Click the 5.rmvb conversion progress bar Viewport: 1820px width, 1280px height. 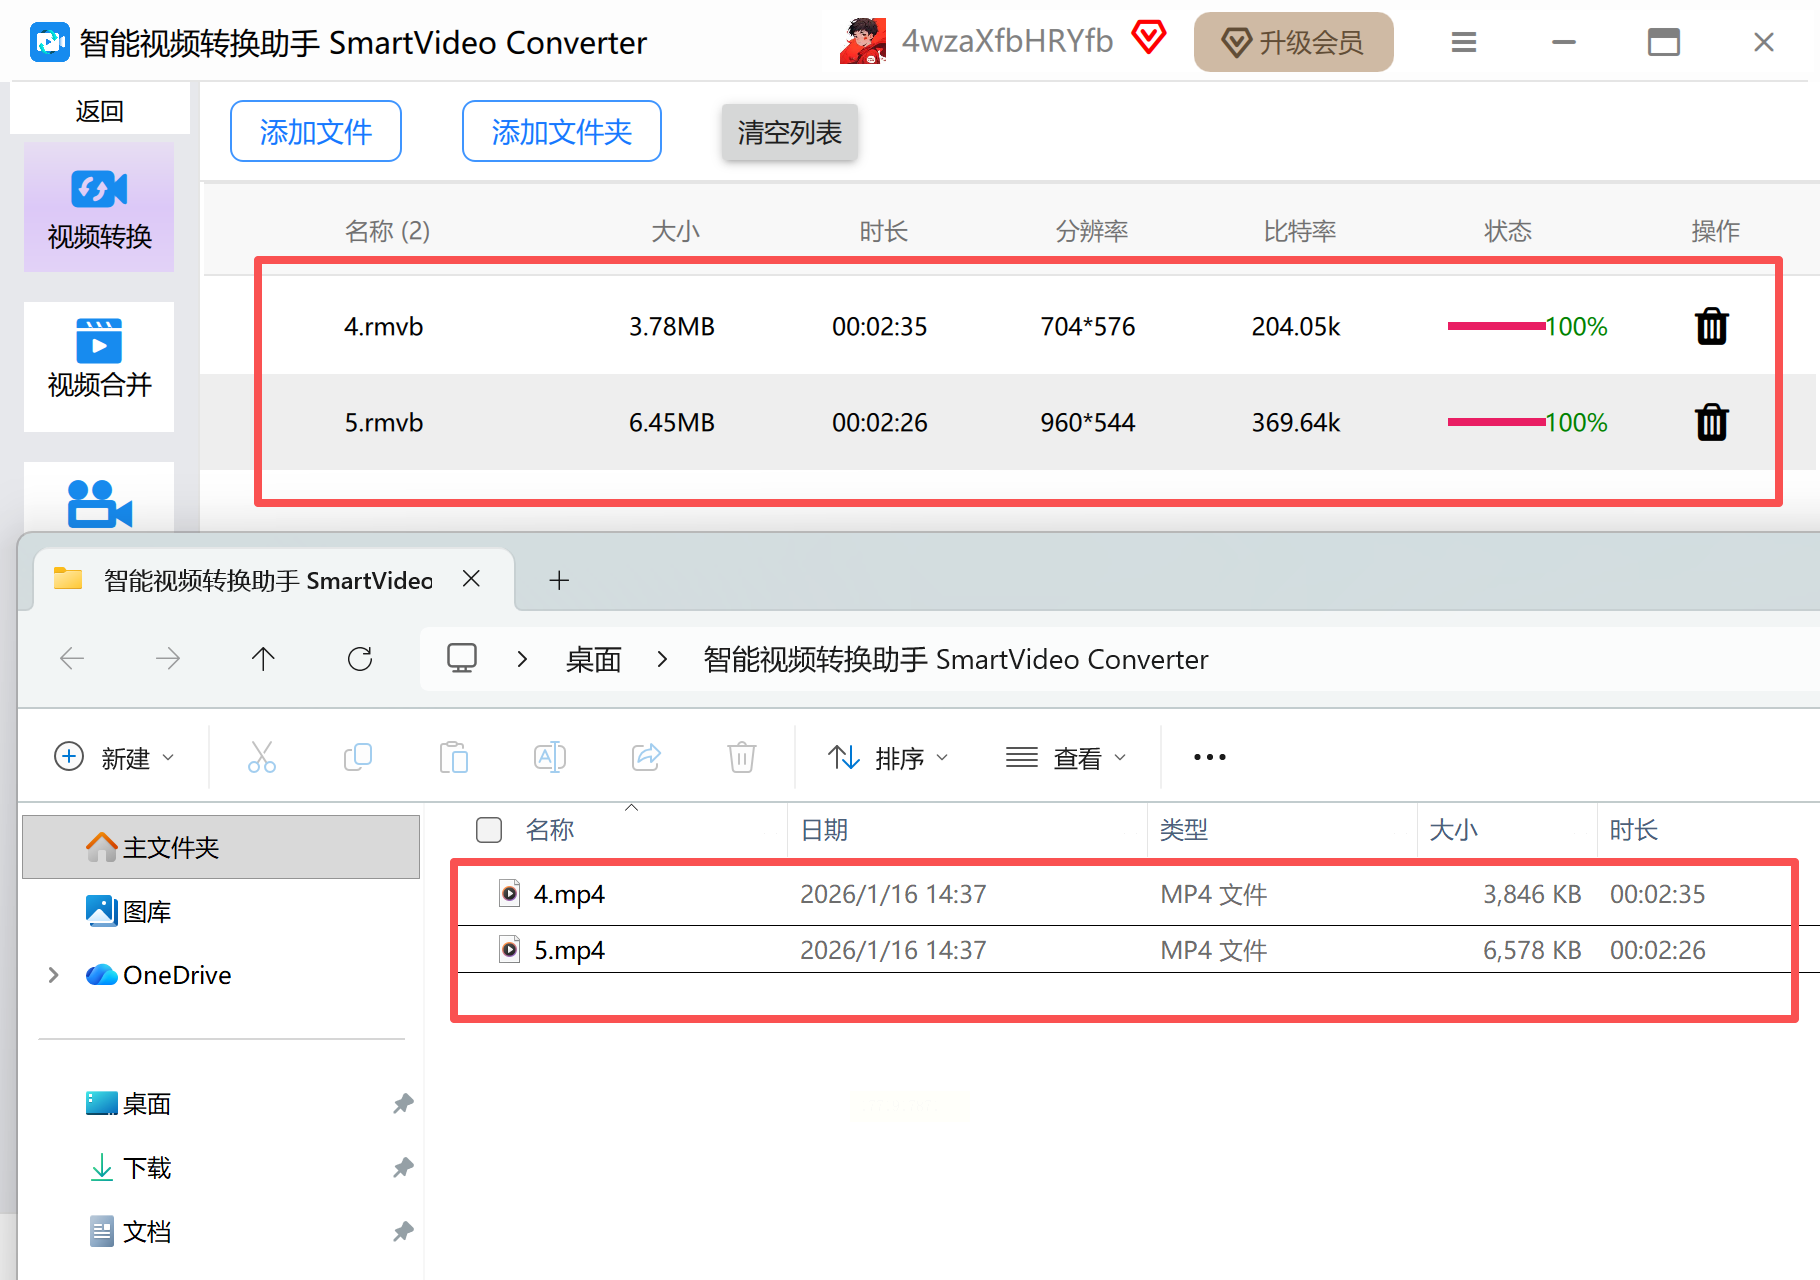point(1496,422)
